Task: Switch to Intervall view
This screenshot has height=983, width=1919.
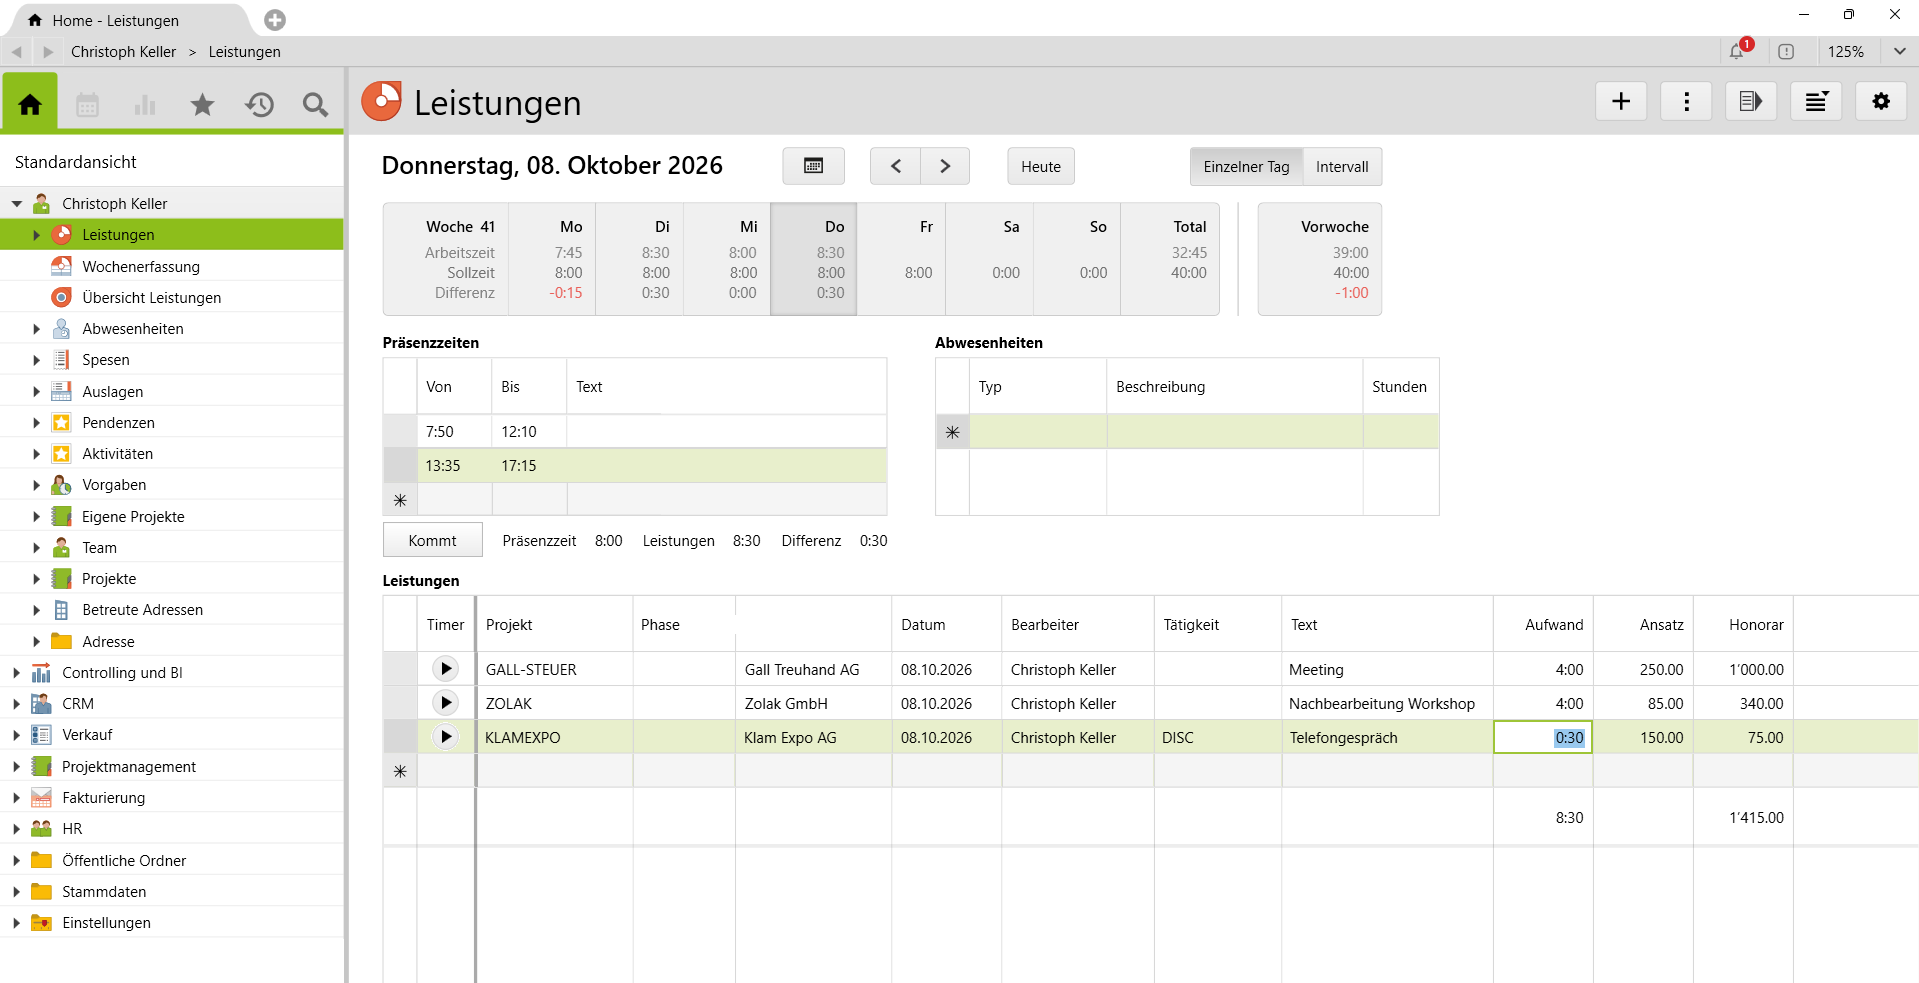Action: click(x=1342, y=167)
